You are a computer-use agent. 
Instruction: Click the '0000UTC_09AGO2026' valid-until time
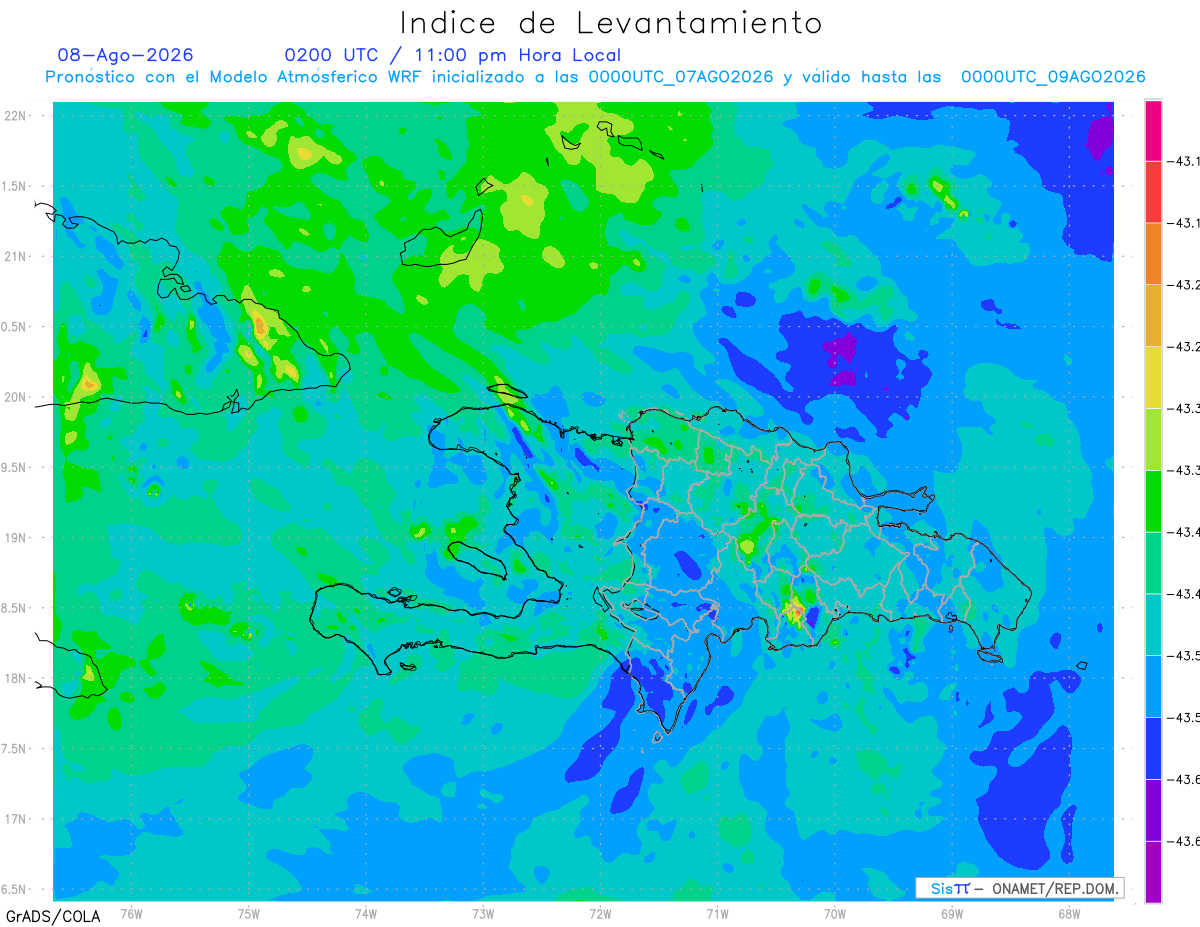[1053, 77]
